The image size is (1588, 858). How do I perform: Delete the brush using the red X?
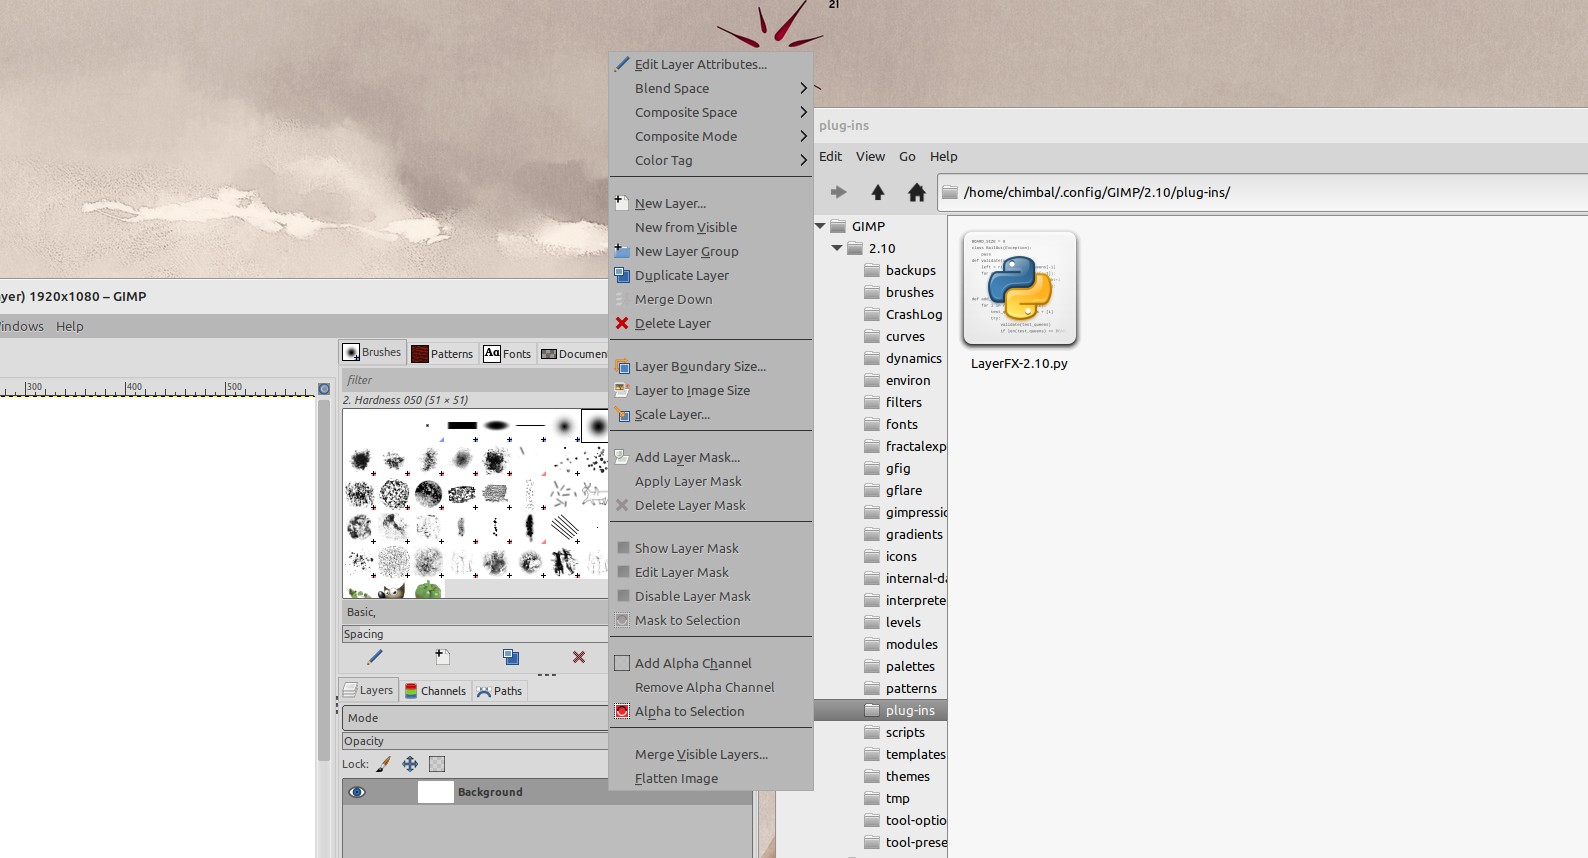pyautogui.click(x=579, y=657)
